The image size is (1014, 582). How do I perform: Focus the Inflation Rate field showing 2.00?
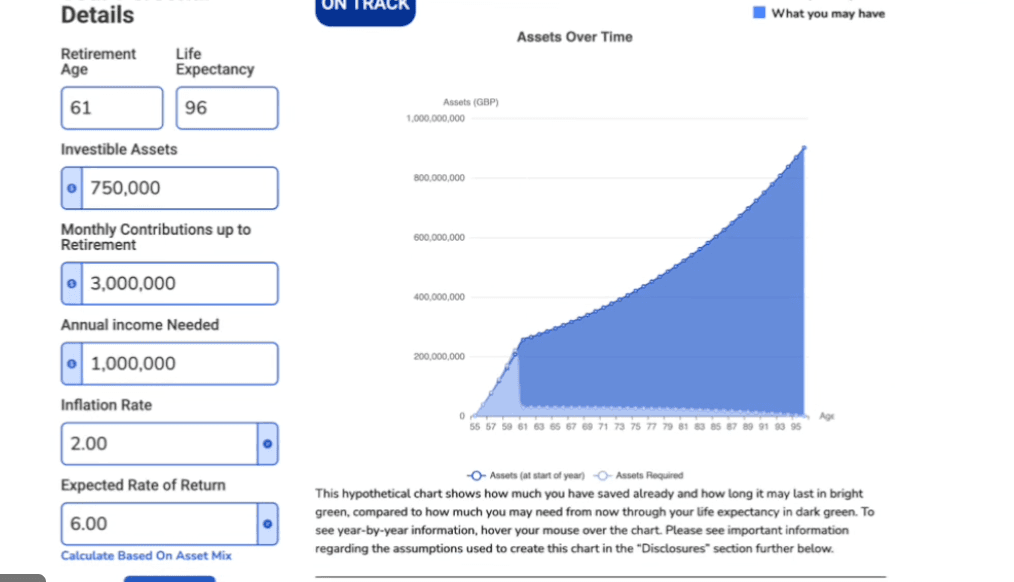158,444
